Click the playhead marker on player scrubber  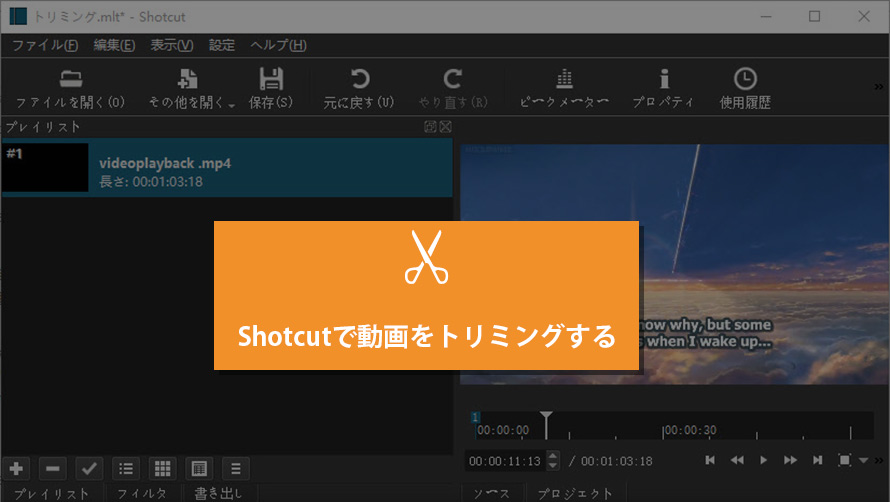pos(545,418)
